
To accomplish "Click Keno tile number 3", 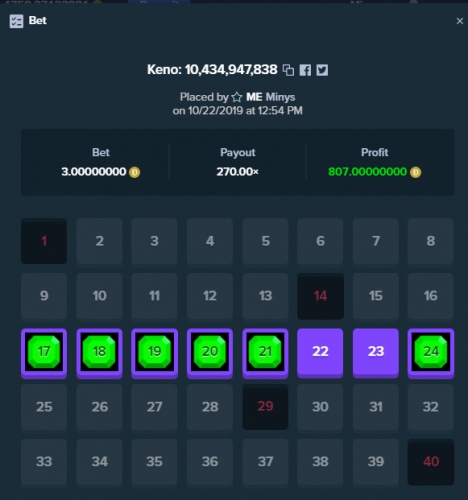I will coord(154,241).
